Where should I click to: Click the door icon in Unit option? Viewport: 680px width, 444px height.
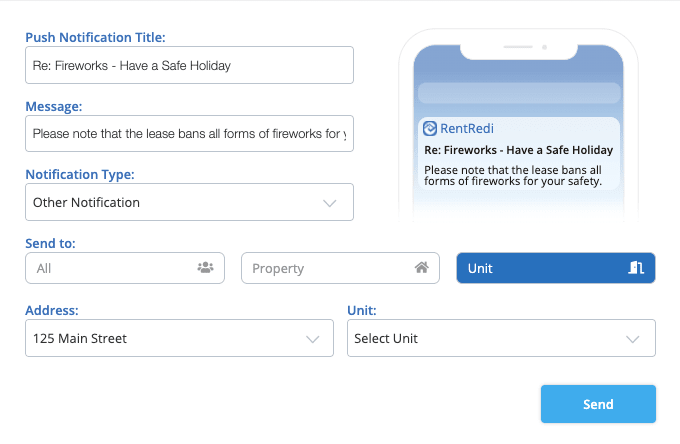(x=636, y=268)
